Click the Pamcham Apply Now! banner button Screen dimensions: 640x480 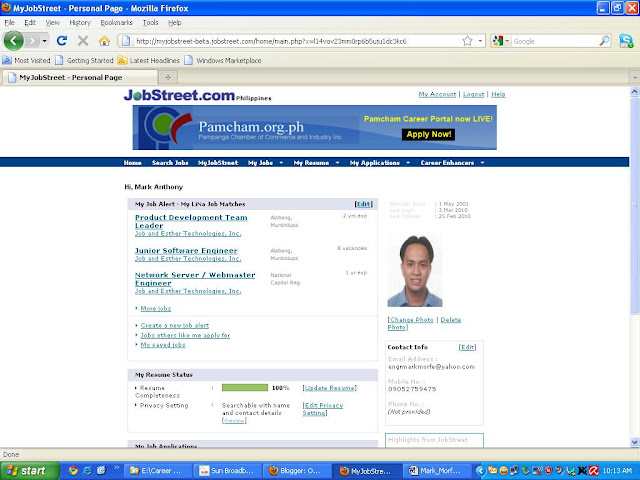[x=429, y=134]
